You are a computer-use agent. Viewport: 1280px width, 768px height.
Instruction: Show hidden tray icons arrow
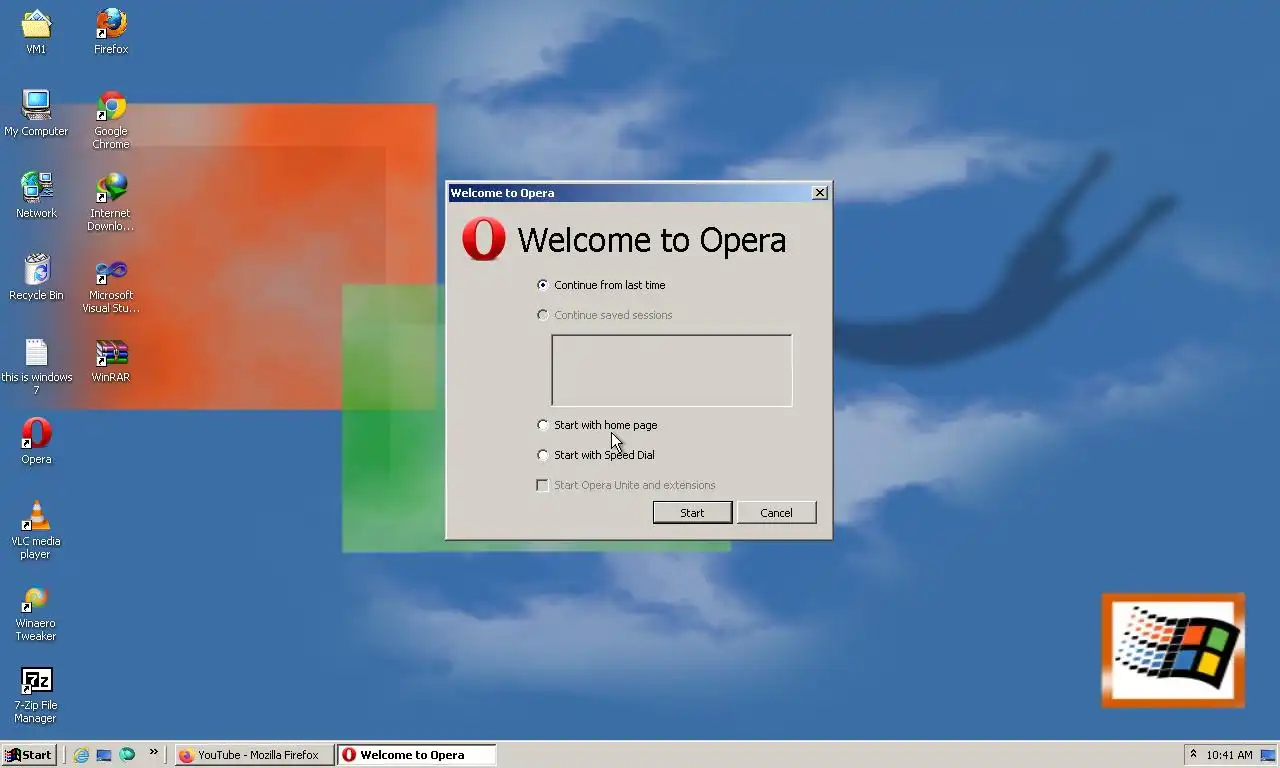tap(1193, 754)
